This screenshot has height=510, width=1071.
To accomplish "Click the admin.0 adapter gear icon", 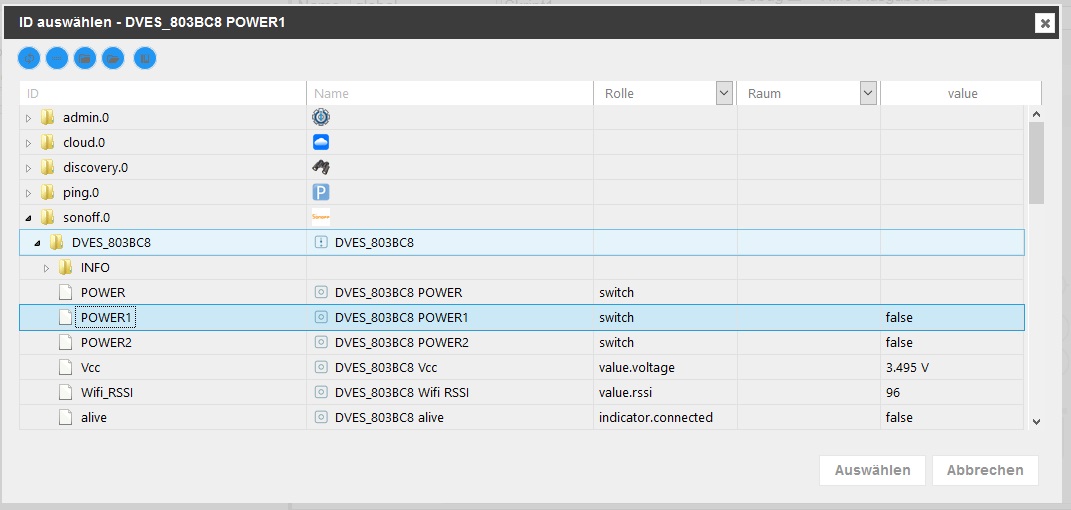I will click(321, 118).
